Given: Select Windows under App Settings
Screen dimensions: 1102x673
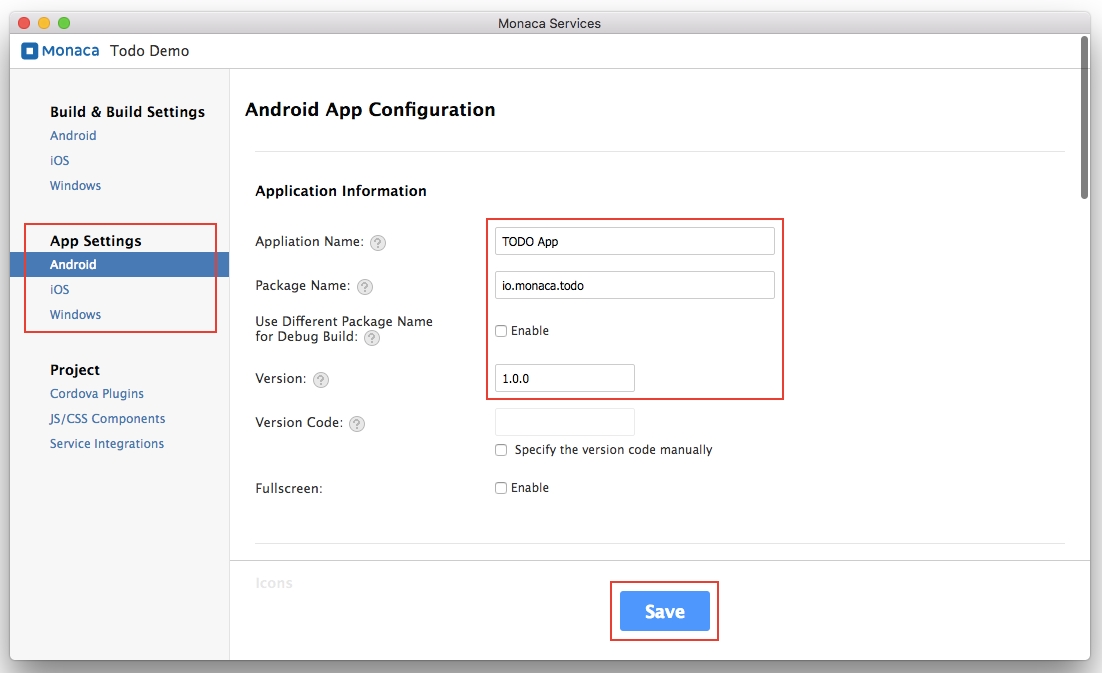Looking at the screenshot, I should tap(75, 315).
